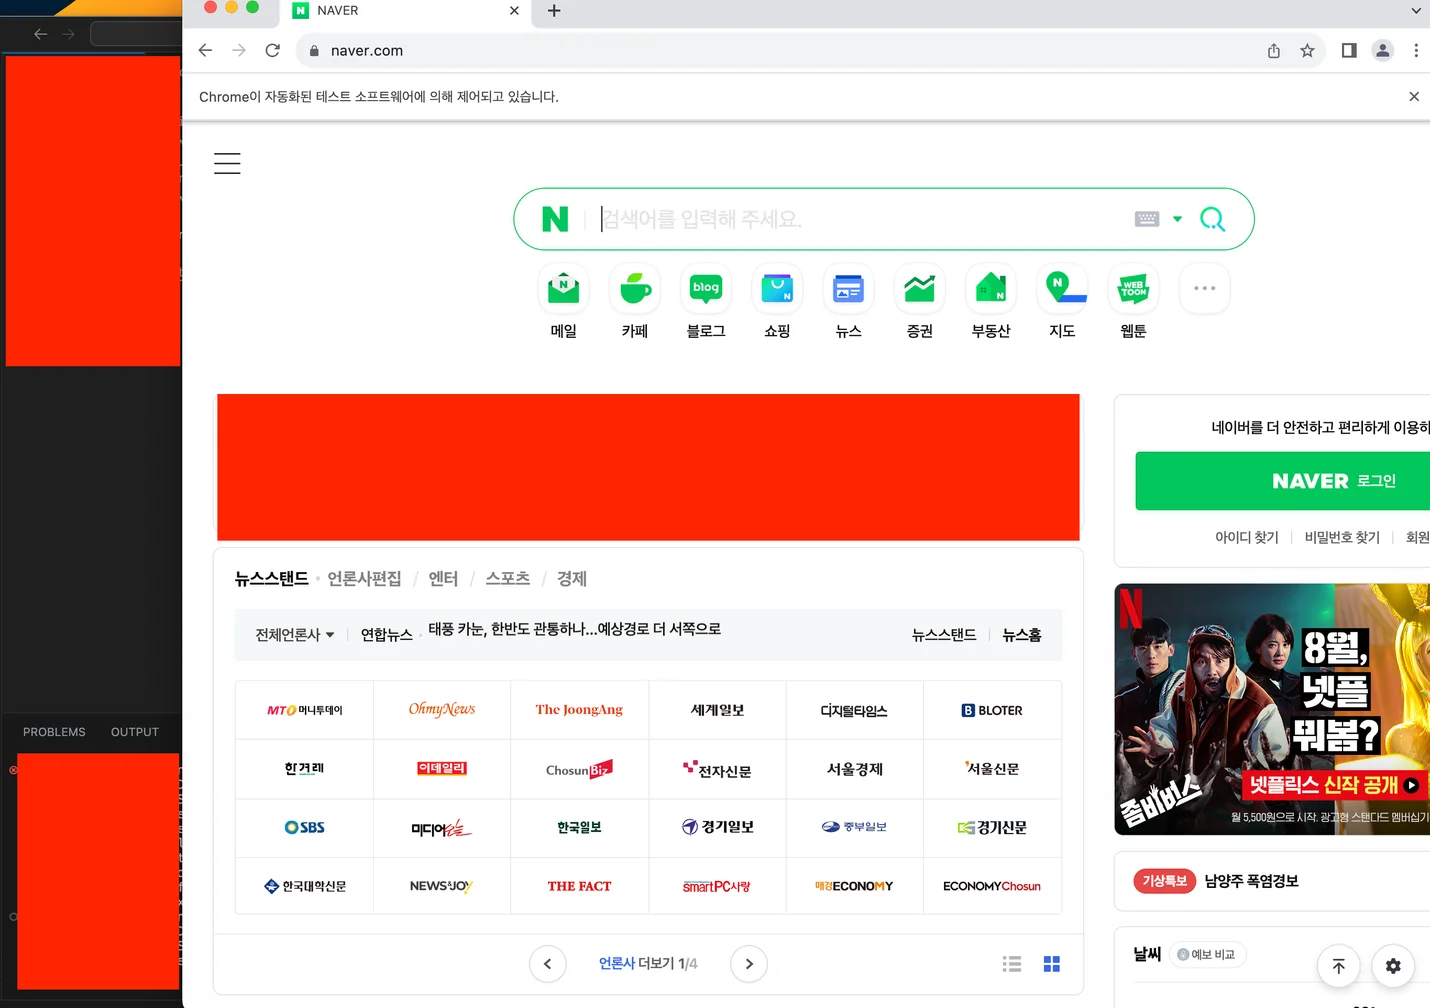This screenshot has height=1008, width=1430.
Task: Go to next press page arrow
Action: click(x=749, y=964)
